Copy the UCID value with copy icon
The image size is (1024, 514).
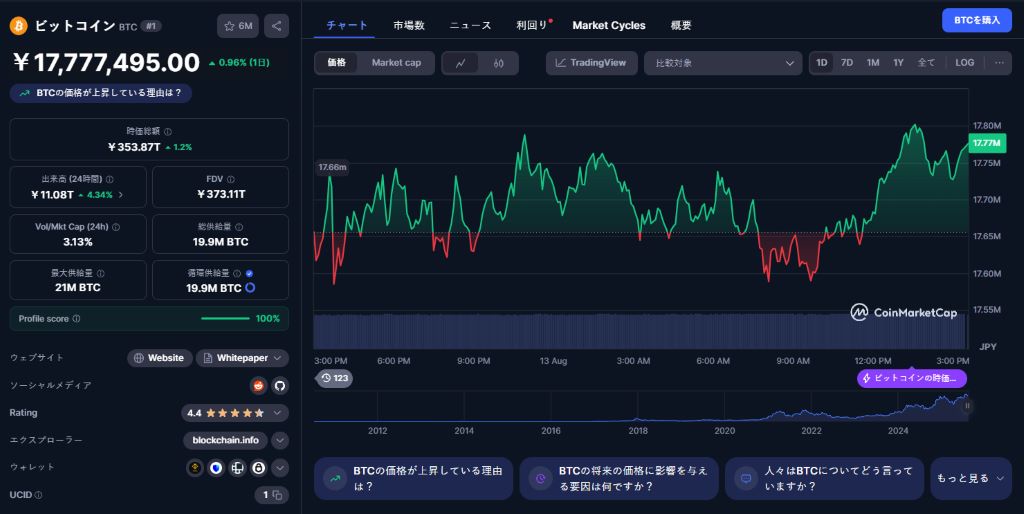tap(277, 495)
